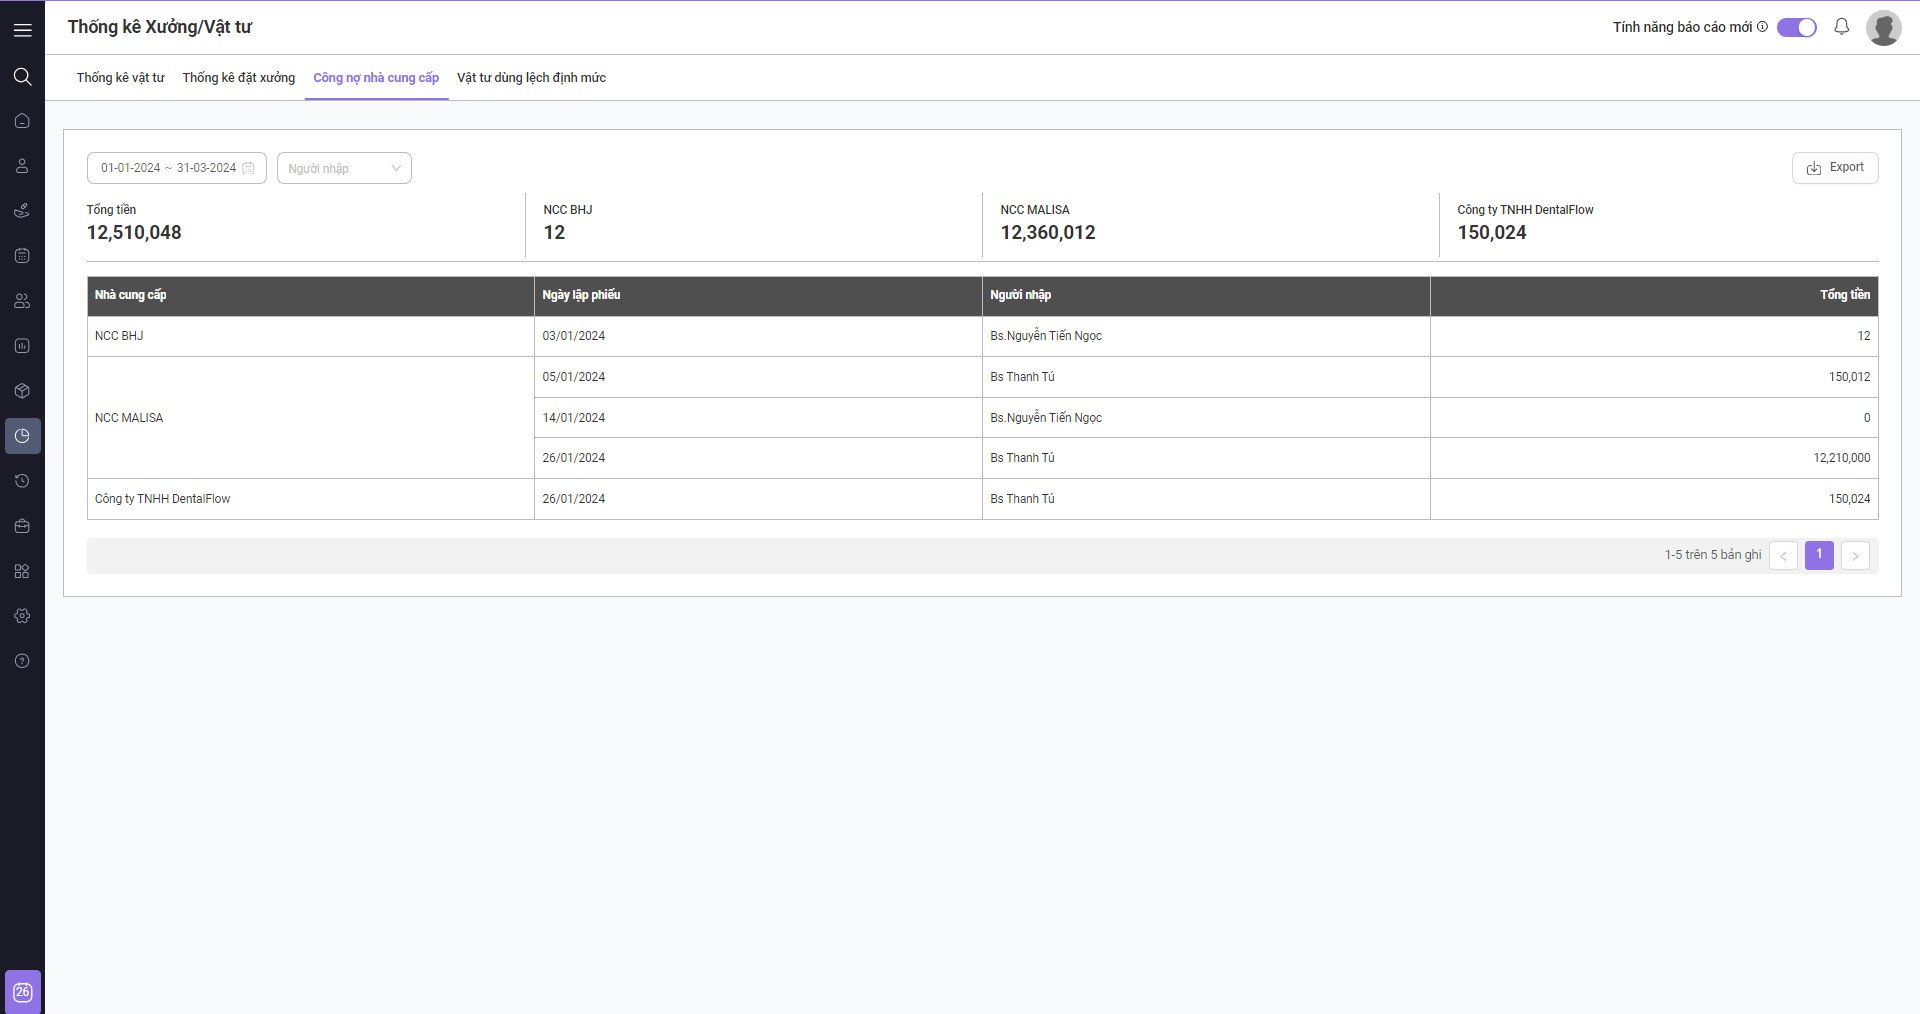Open the hamburger menu in the sidebar
1920x1014 pixels.
(22, 30)
